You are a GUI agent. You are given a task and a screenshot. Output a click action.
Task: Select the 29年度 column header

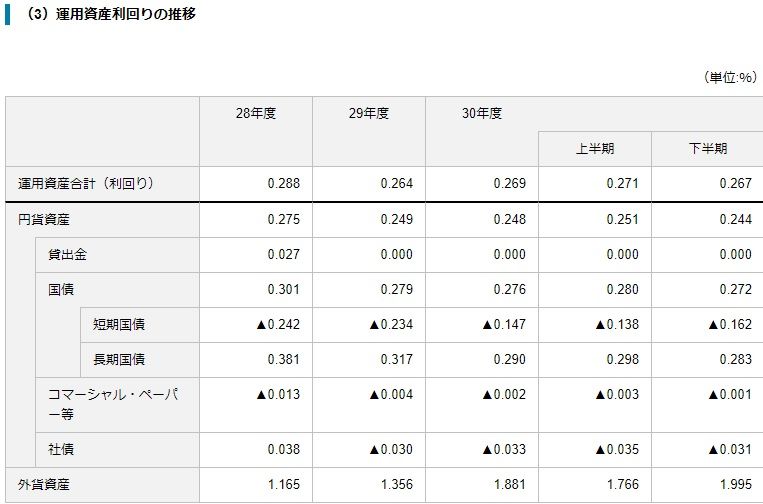(369, 113)
